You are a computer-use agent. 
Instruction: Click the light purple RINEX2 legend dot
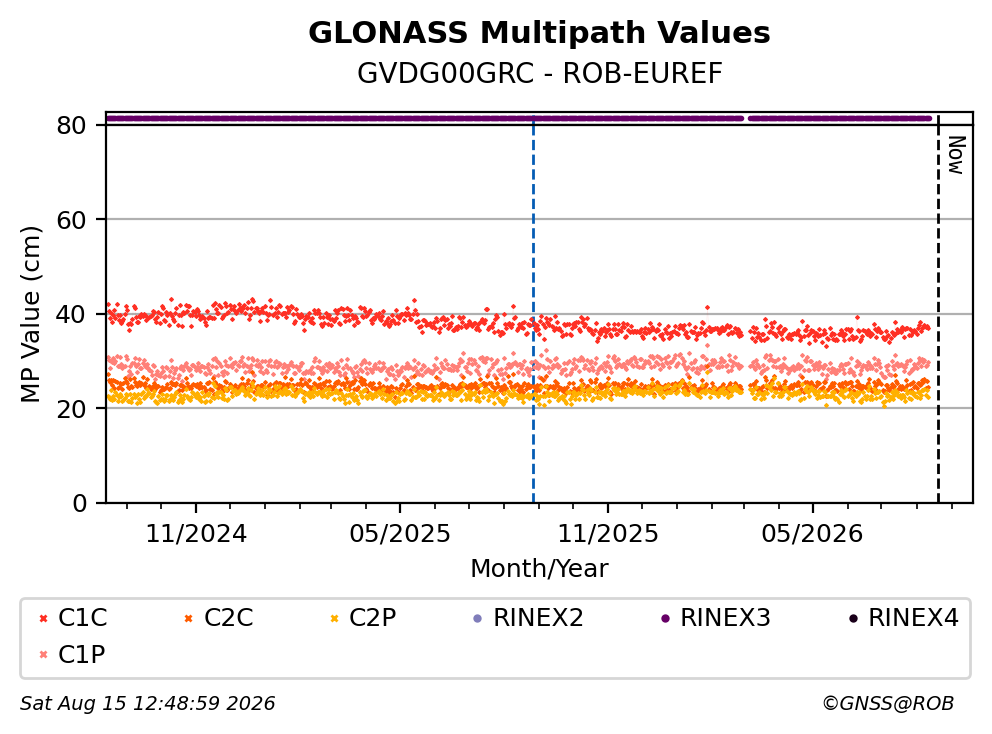478,618
